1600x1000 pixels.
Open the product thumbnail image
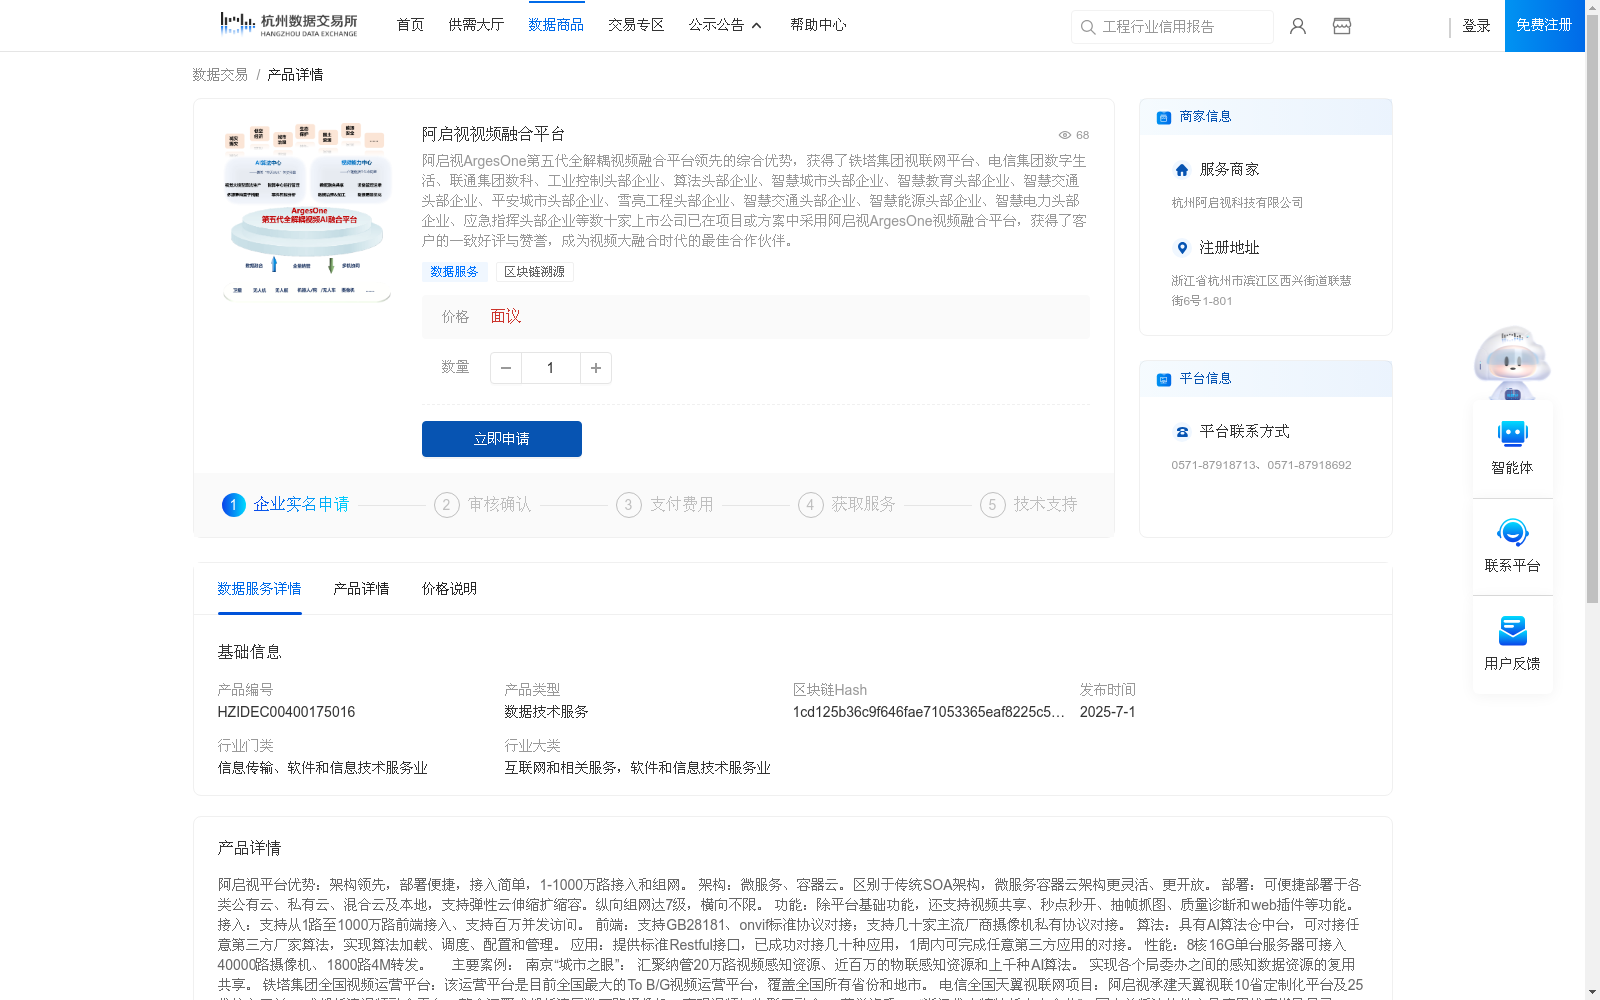coord(307,211)
